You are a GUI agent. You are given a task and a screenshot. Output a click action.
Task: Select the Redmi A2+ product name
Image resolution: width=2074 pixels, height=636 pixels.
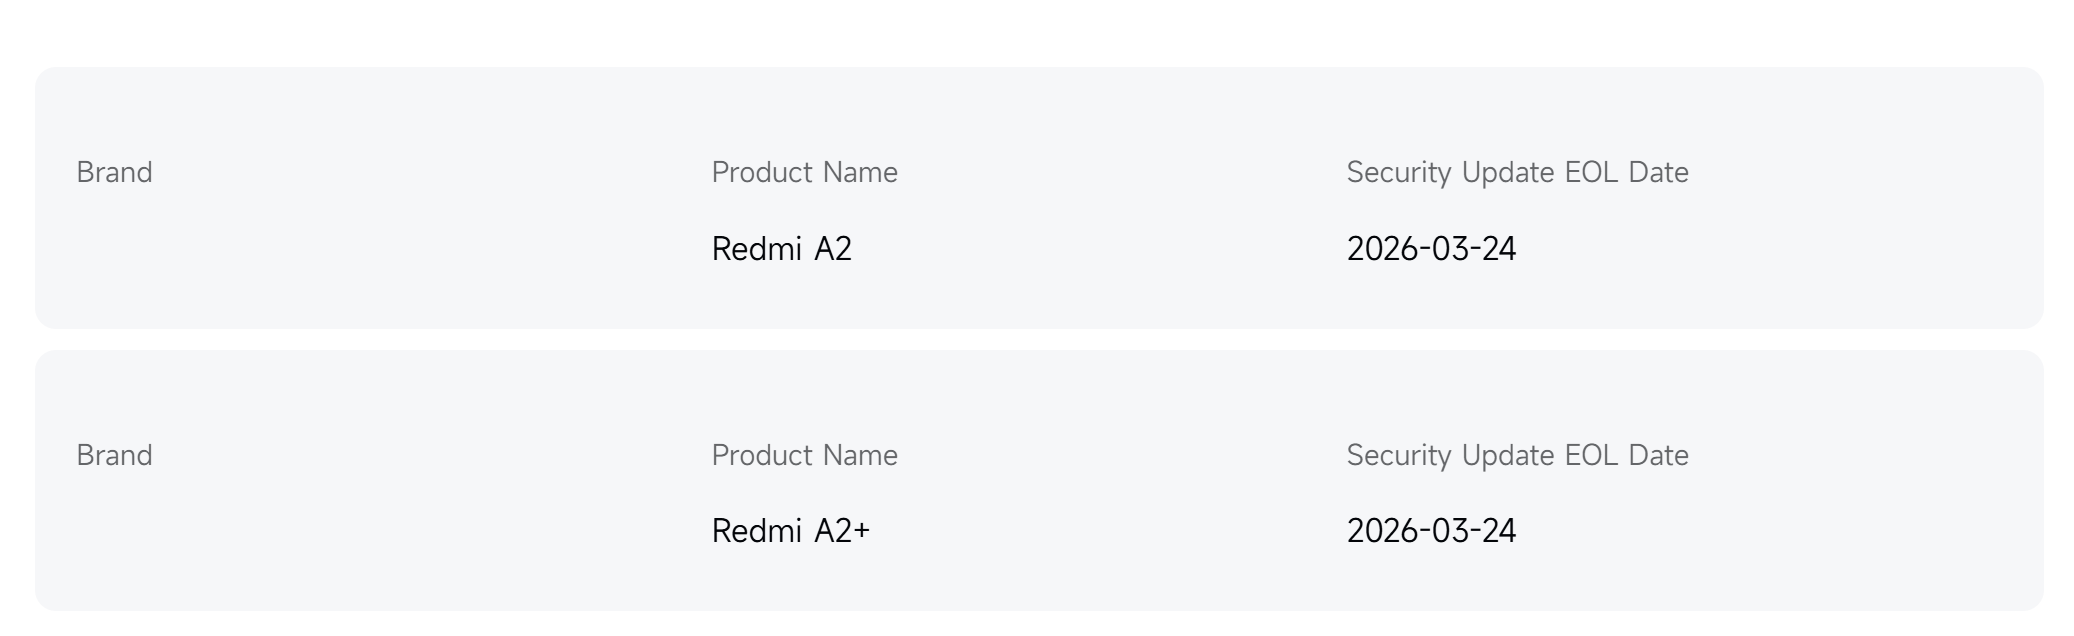tap(790, 531)
